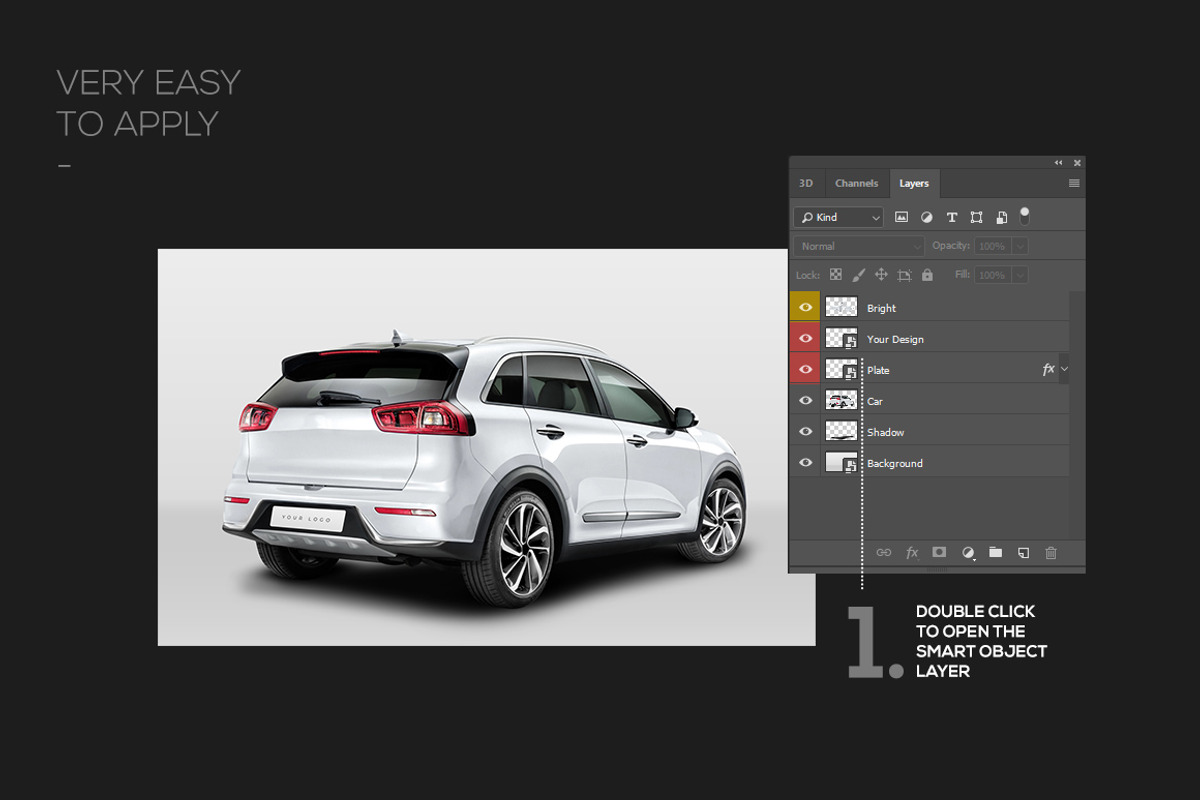The height and width of the screenshot is (800, 1200).
Task: Select the layer named Your Design
Action: pos(895,339)
